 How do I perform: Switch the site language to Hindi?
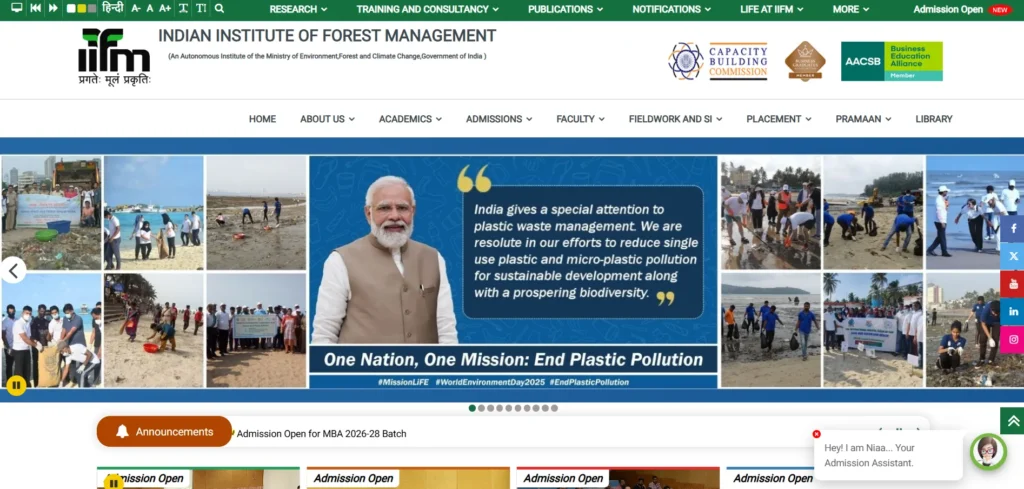[113, 8]
